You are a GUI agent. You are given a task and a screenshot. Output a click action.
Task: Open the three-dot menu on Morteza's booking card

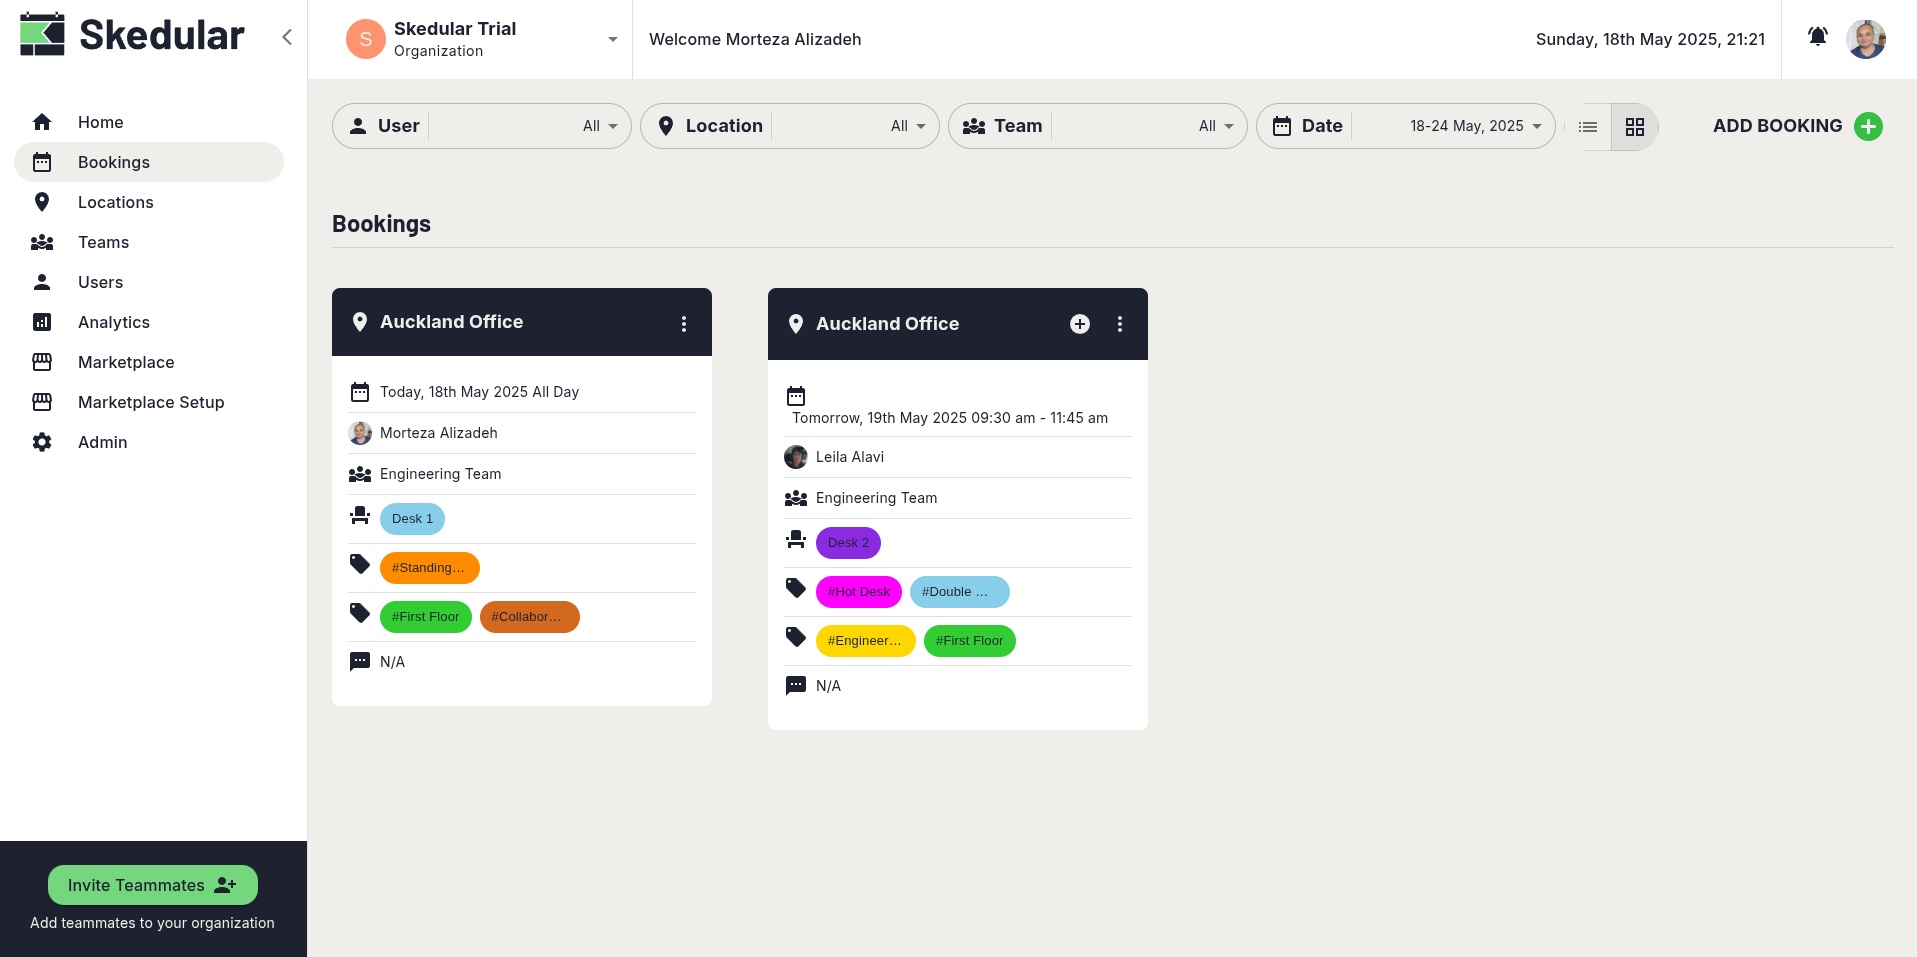click(x=684, y=323)
